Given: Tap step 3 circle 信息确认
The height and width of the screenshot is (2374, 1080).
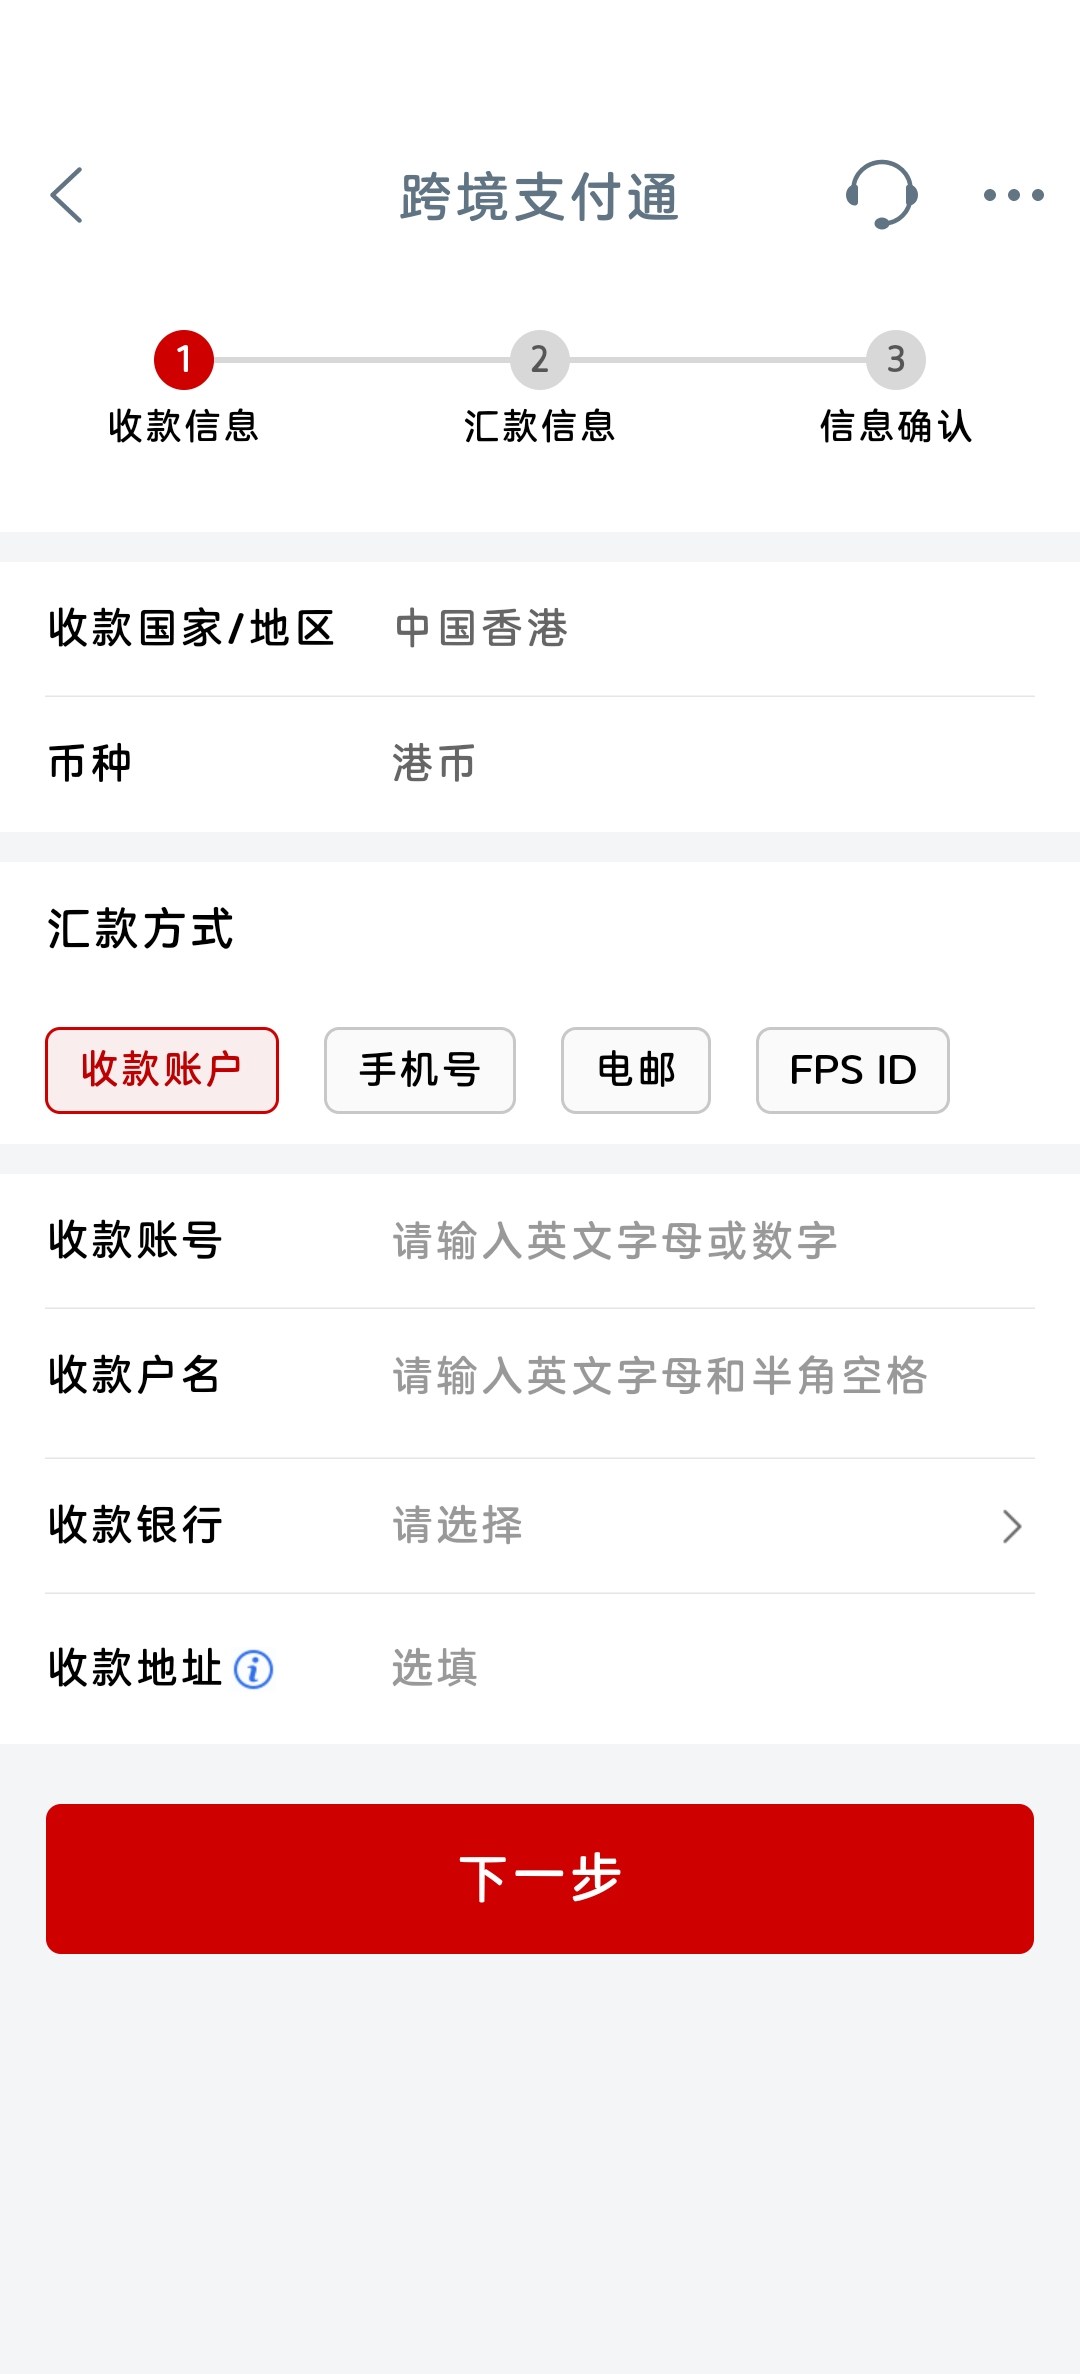Looking at the screenshot, I should pyautogui.click(x=896, y=360).
